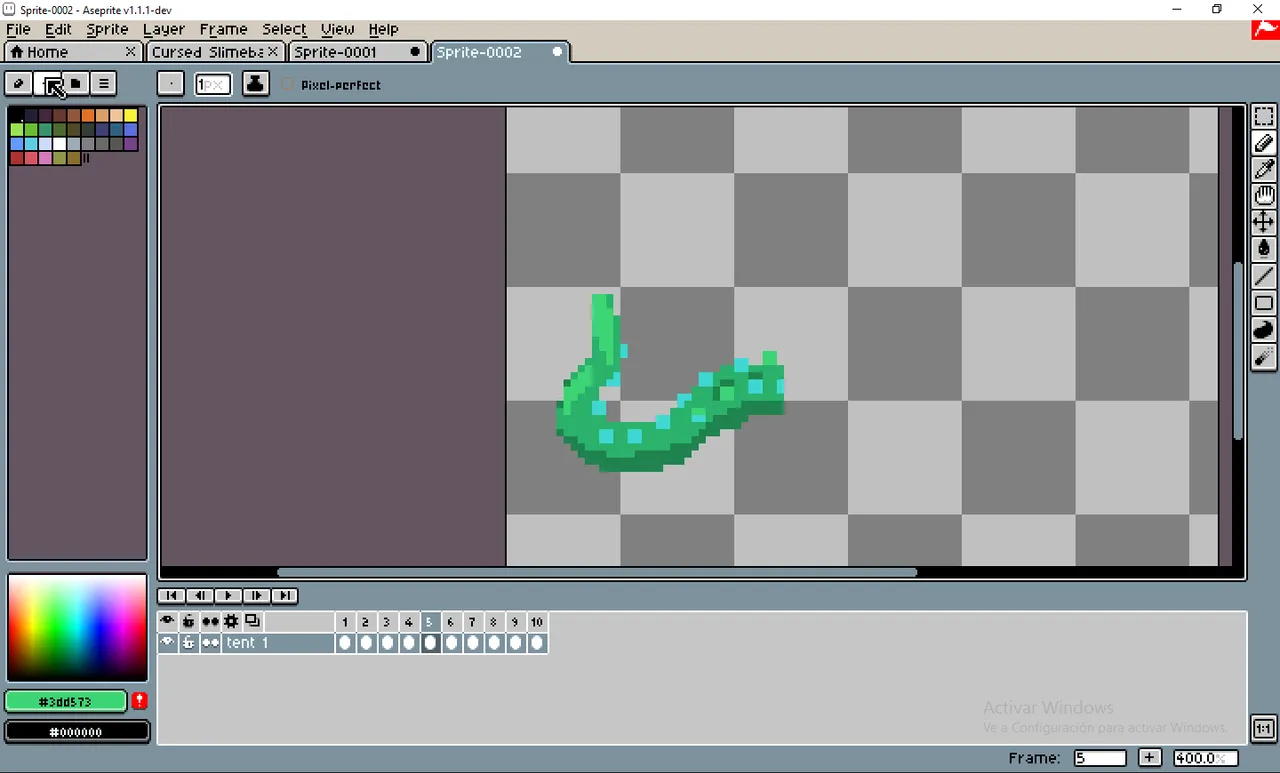Open the View menu
1280x773 pixels.
coord(337,29)
